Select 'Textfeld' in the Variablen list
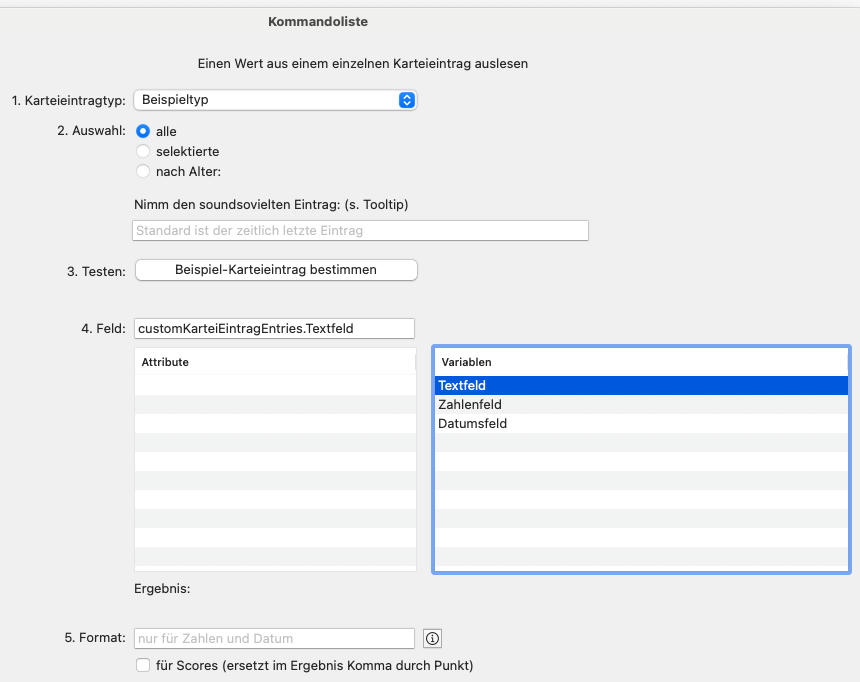The image size is (860, 682). pos(640,385)
